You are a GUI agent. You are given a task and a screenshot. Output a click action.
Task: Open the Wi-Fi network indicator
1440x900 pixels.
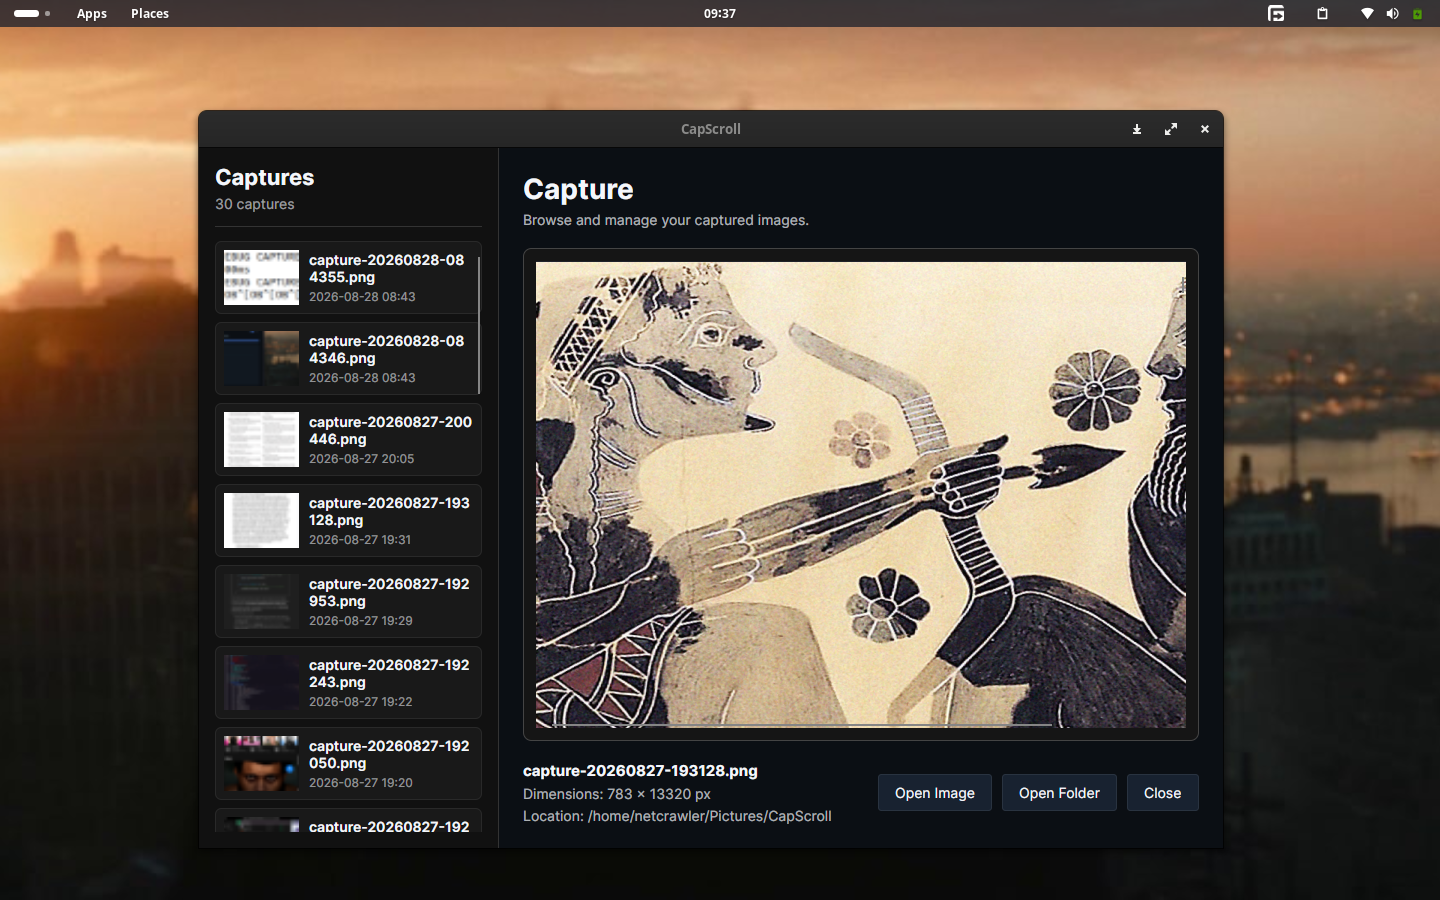point(1367,13)
